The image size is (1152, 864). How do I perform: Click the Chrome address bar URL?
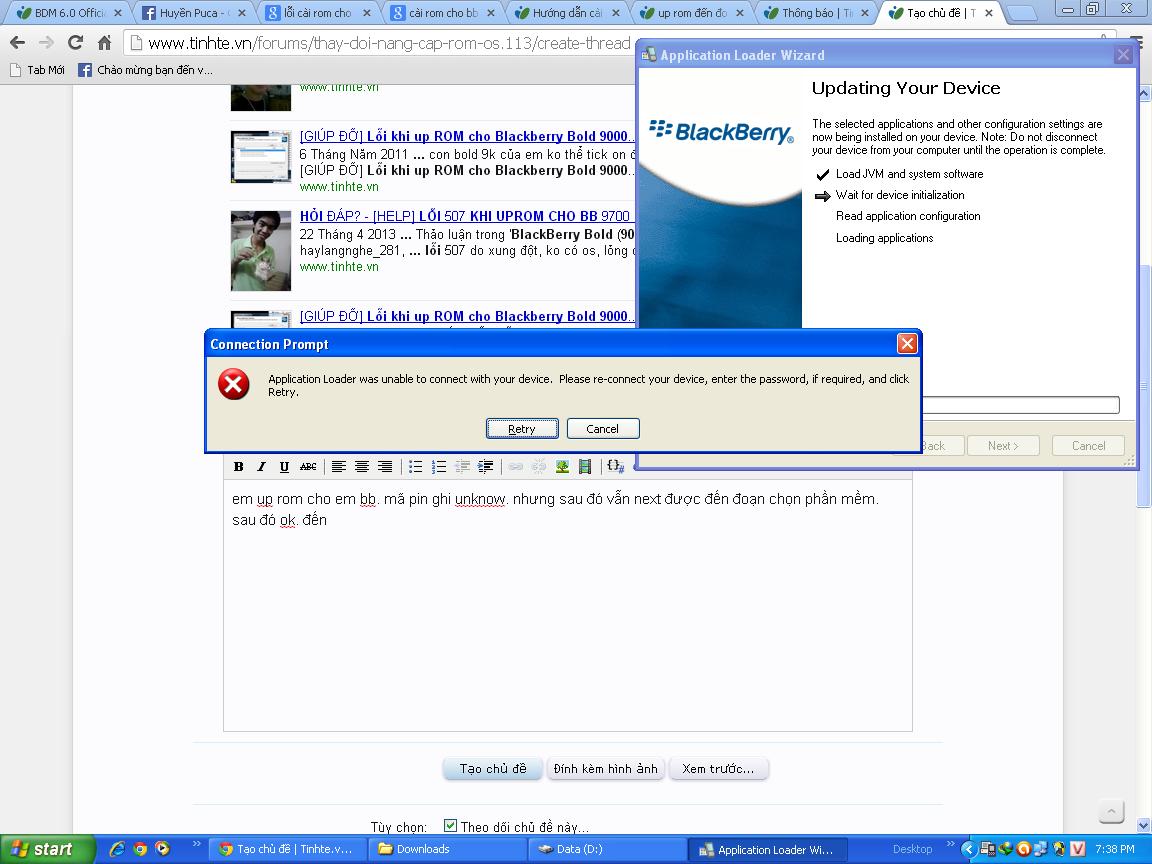pyautogui.click(x=389, y=43)
